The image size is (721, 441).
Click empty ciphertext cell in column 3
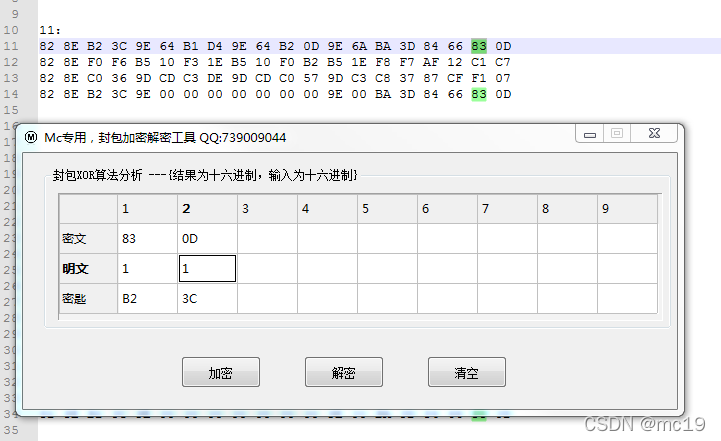[267, 239]
